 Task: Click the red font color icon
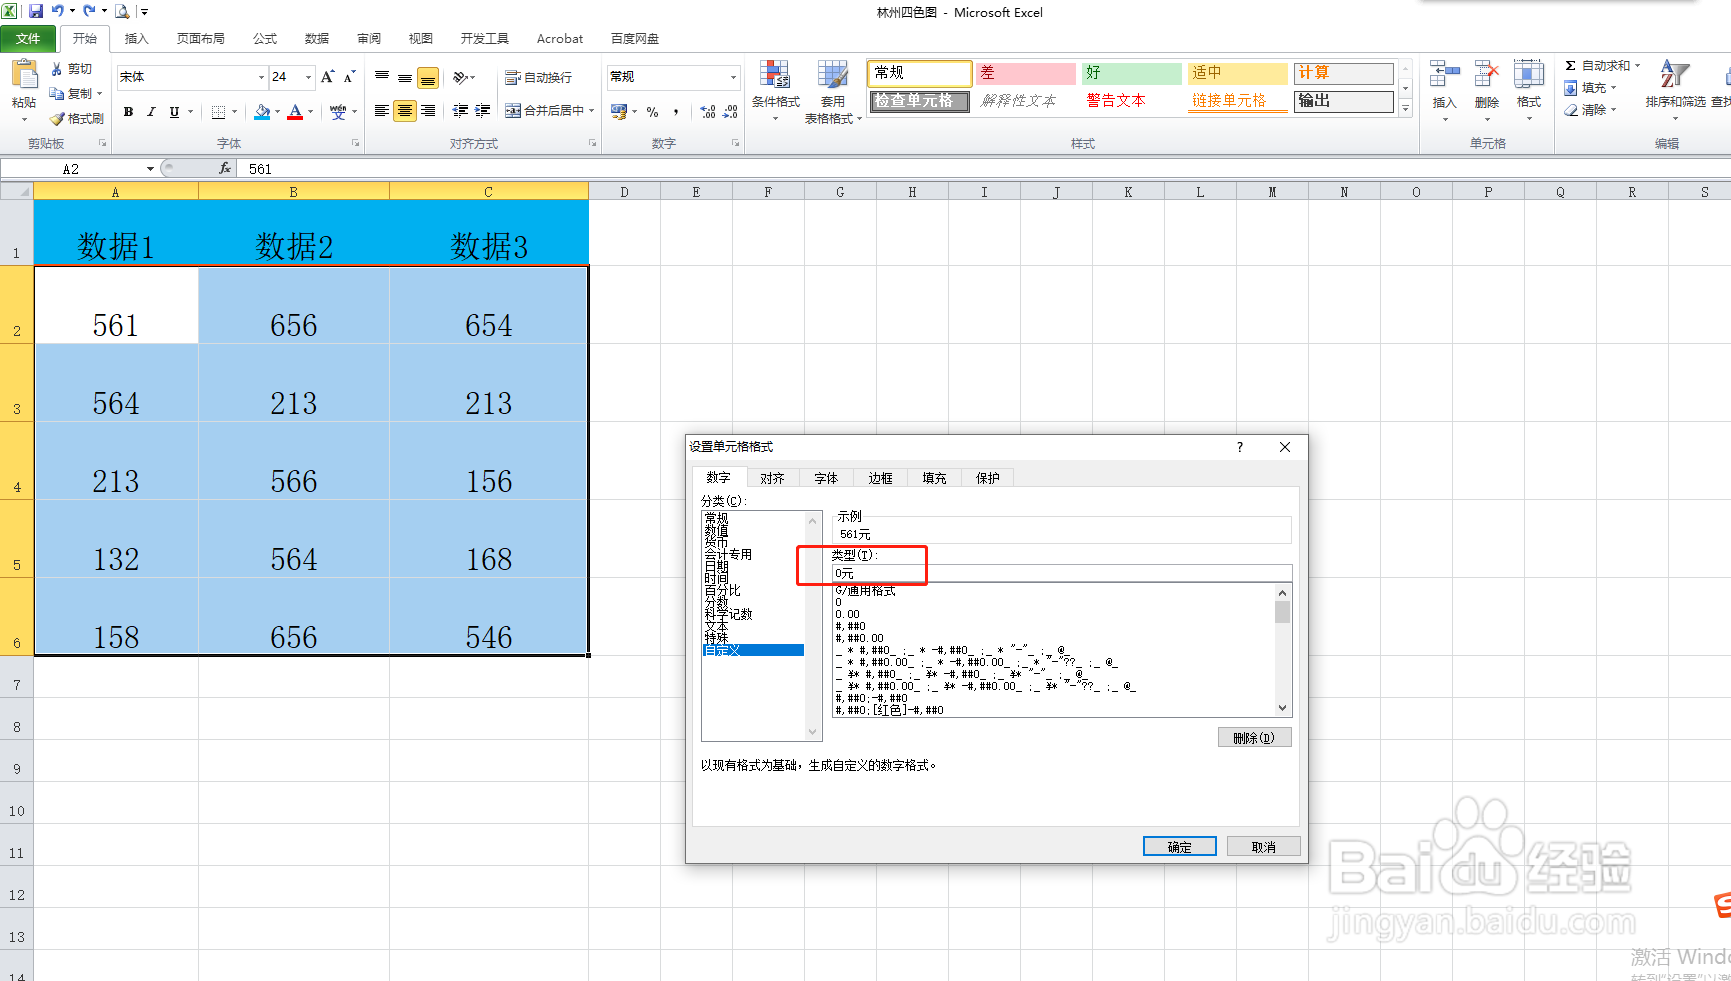pyautogui.click(x=295, y=112)
